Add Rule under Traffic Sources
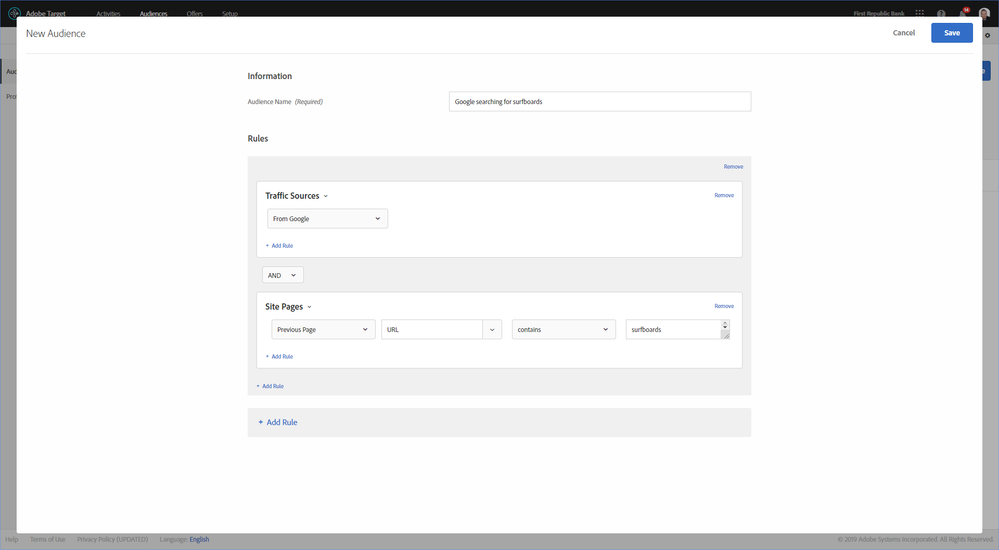This screenshot has height=550, width=999. pyautogui.click(x=280, y=245)
